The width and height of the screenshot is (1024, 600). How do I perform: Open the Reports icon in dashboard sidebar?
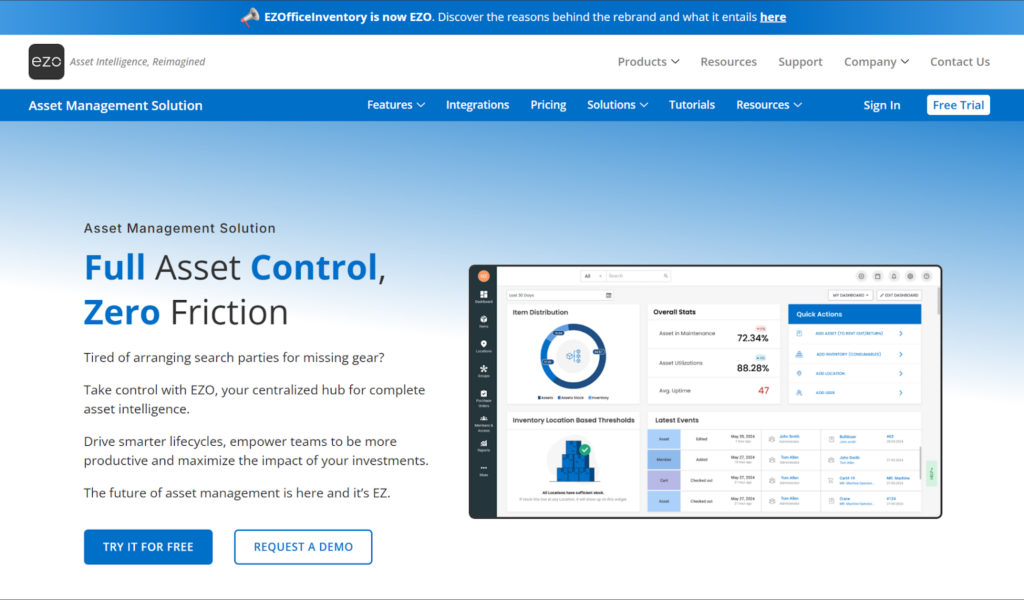[484, 445]
